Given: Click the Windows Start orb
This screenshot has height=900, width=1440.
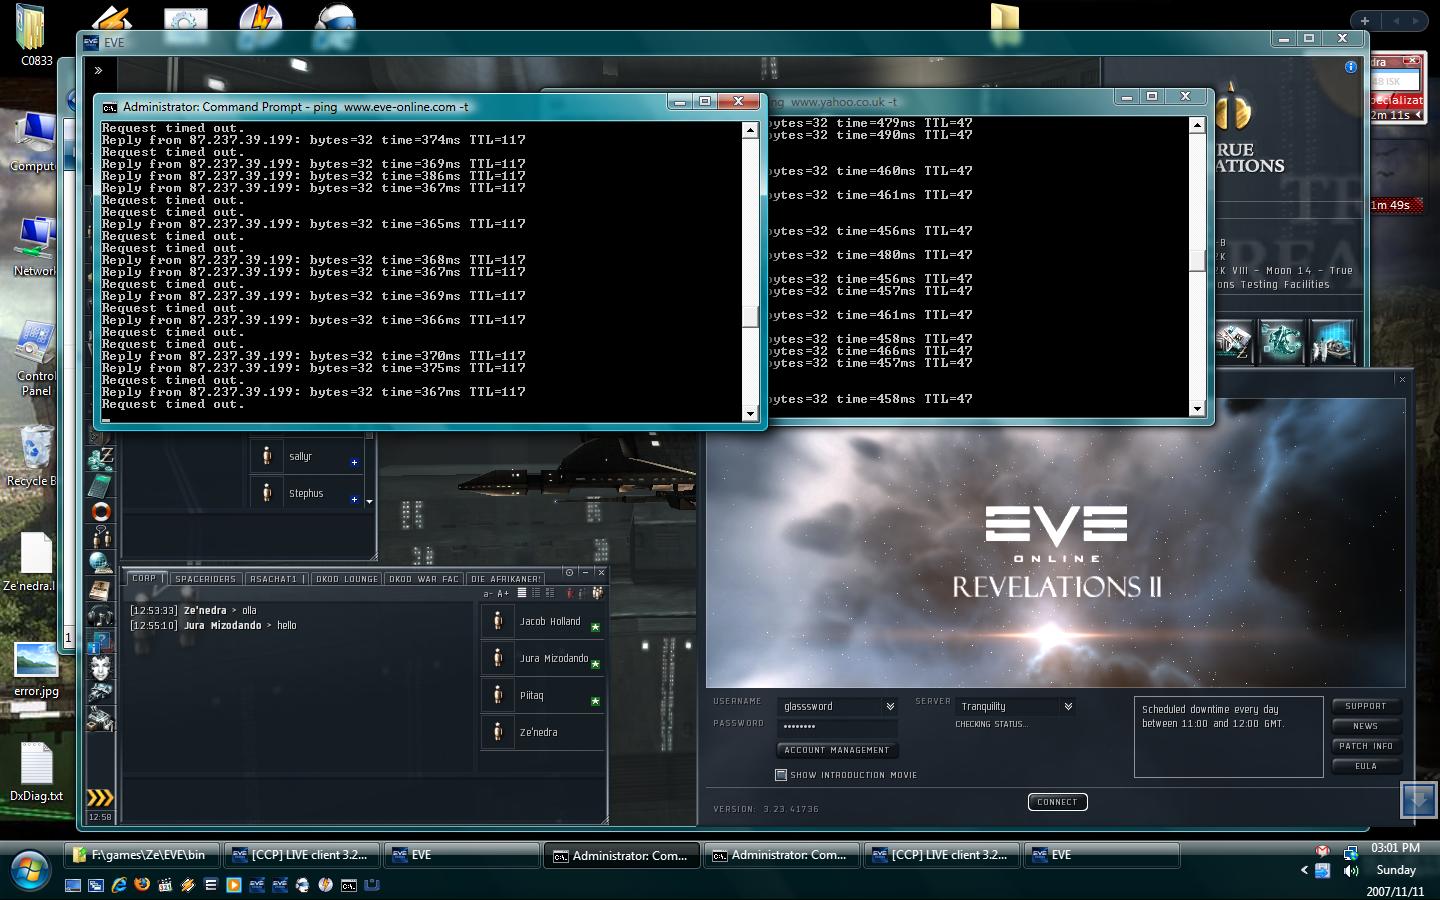Looking at the screenshot, I should pyautogui.click(x=29, y=868).
